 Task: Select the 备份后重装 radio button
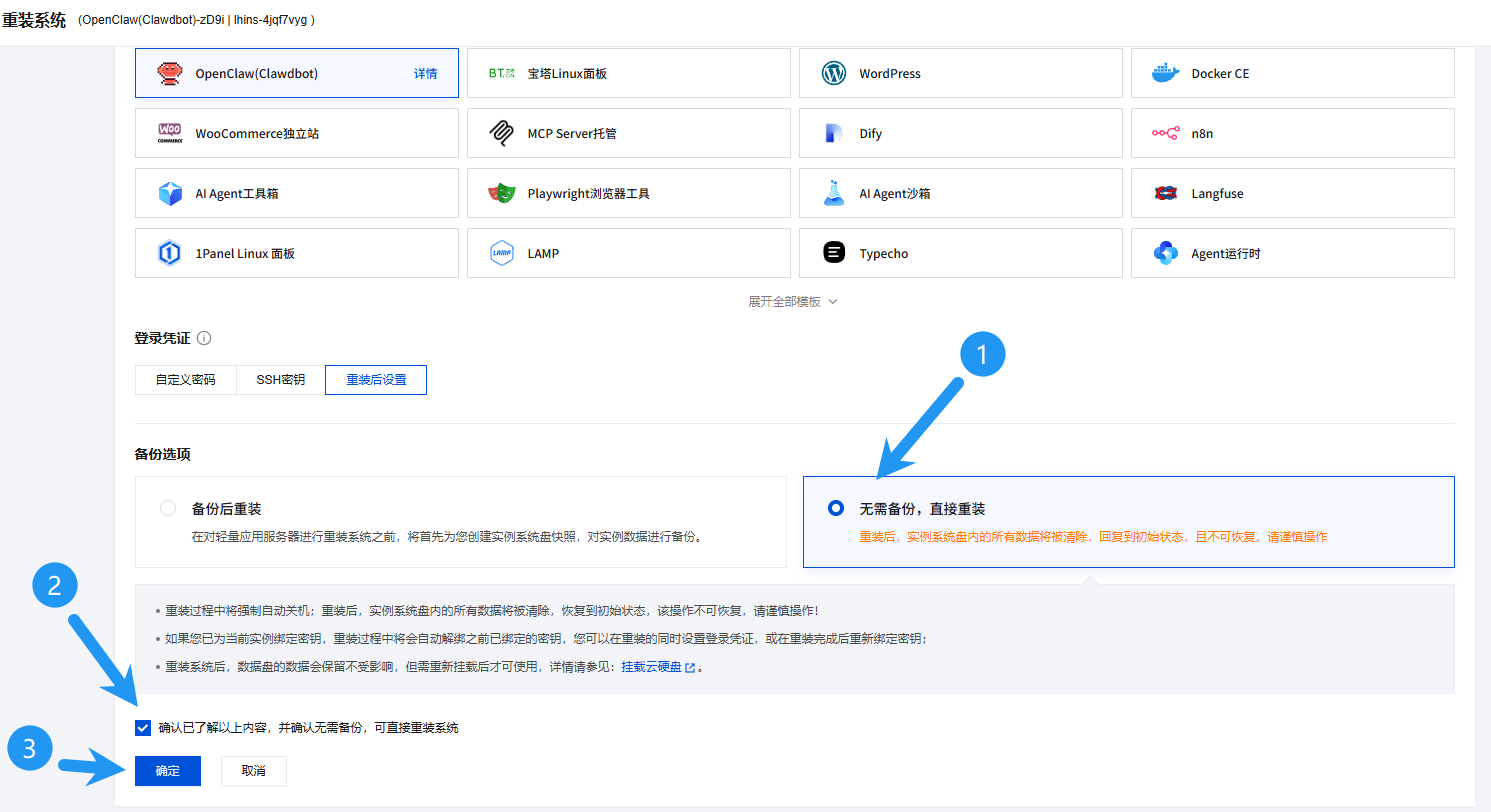coord(168,508)
